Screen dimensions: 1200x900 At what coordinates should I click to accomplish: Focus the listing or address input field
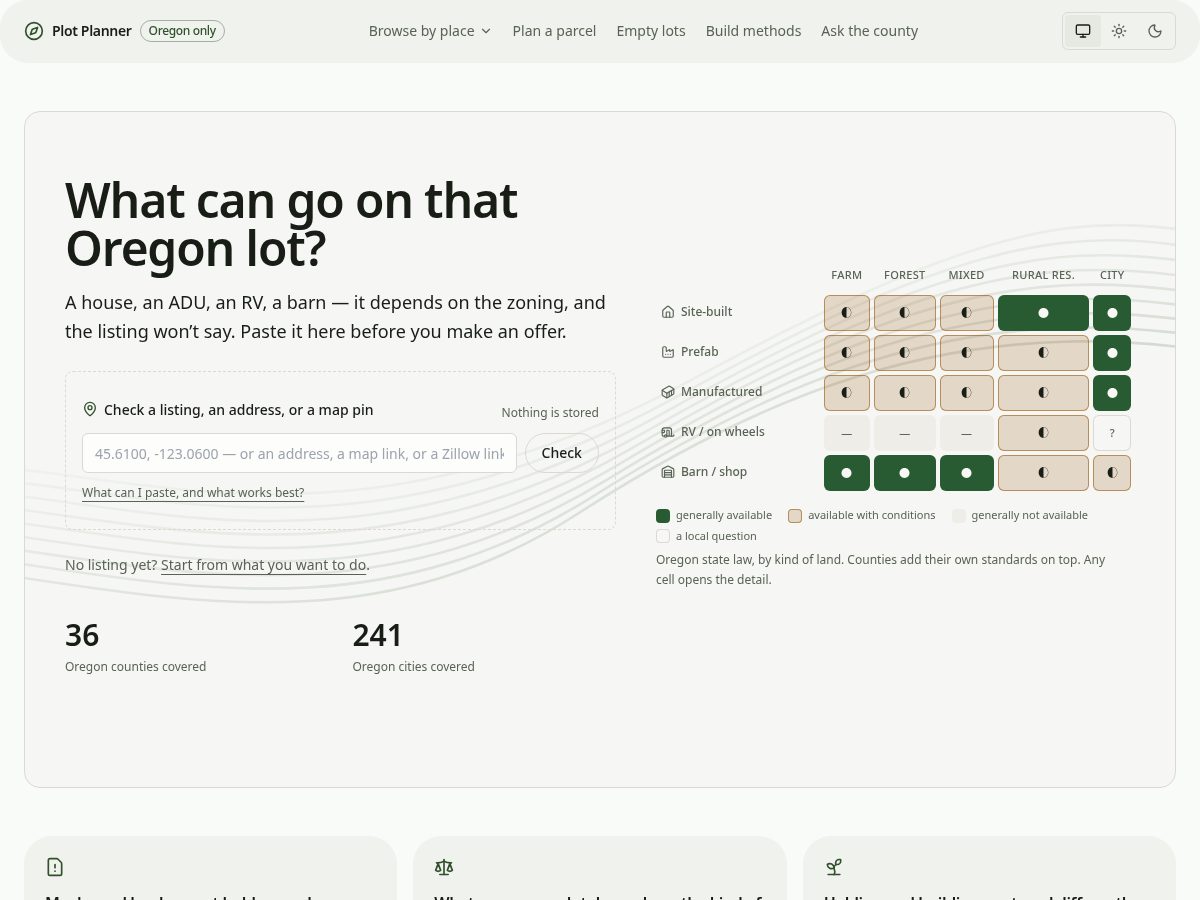pyautogui.click(x=299, y=453)
